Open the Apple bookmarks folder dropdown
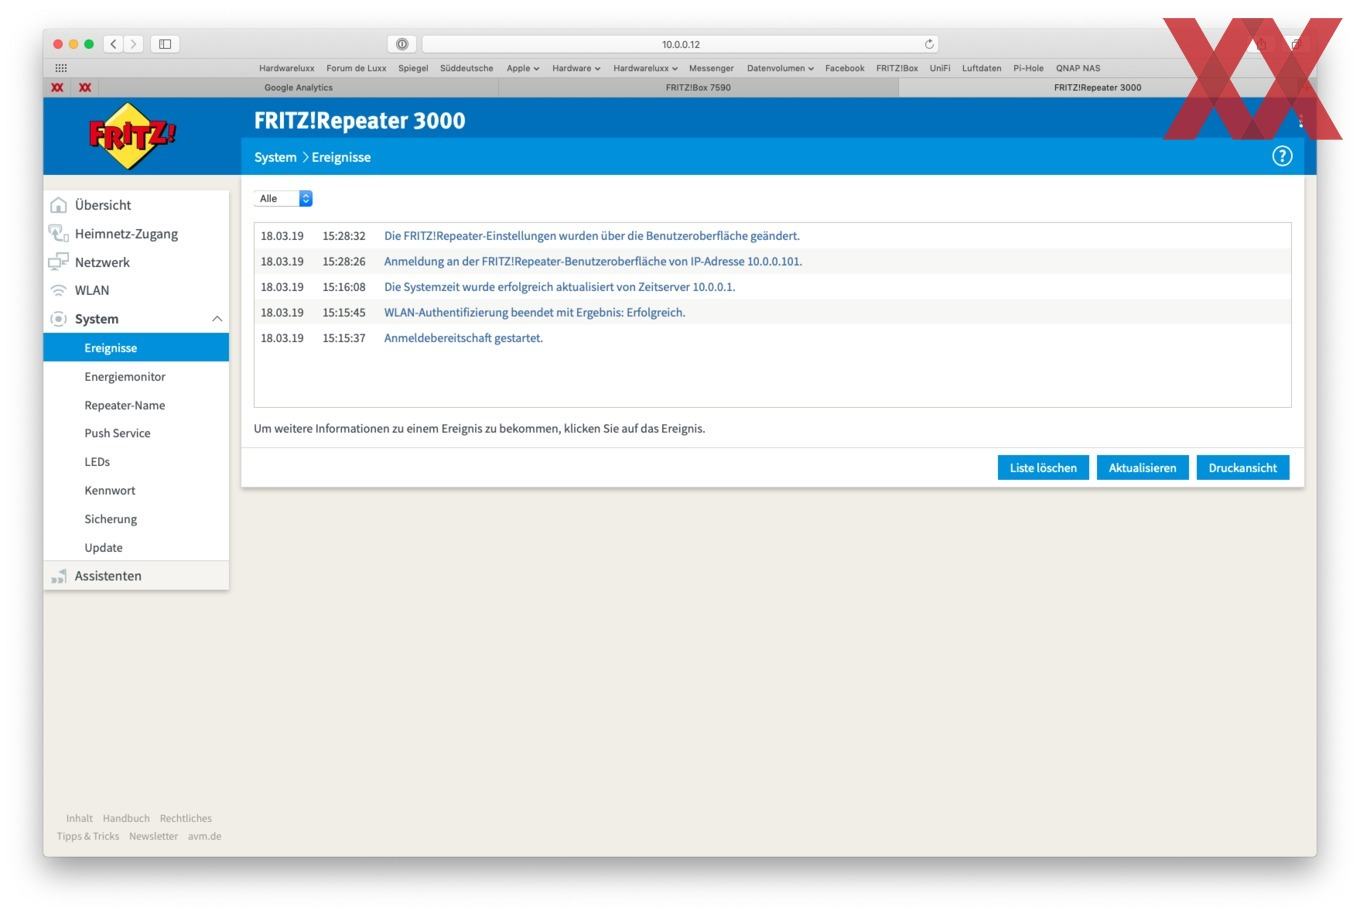Viewport: 1360px width, 914px height. (523, 68)
